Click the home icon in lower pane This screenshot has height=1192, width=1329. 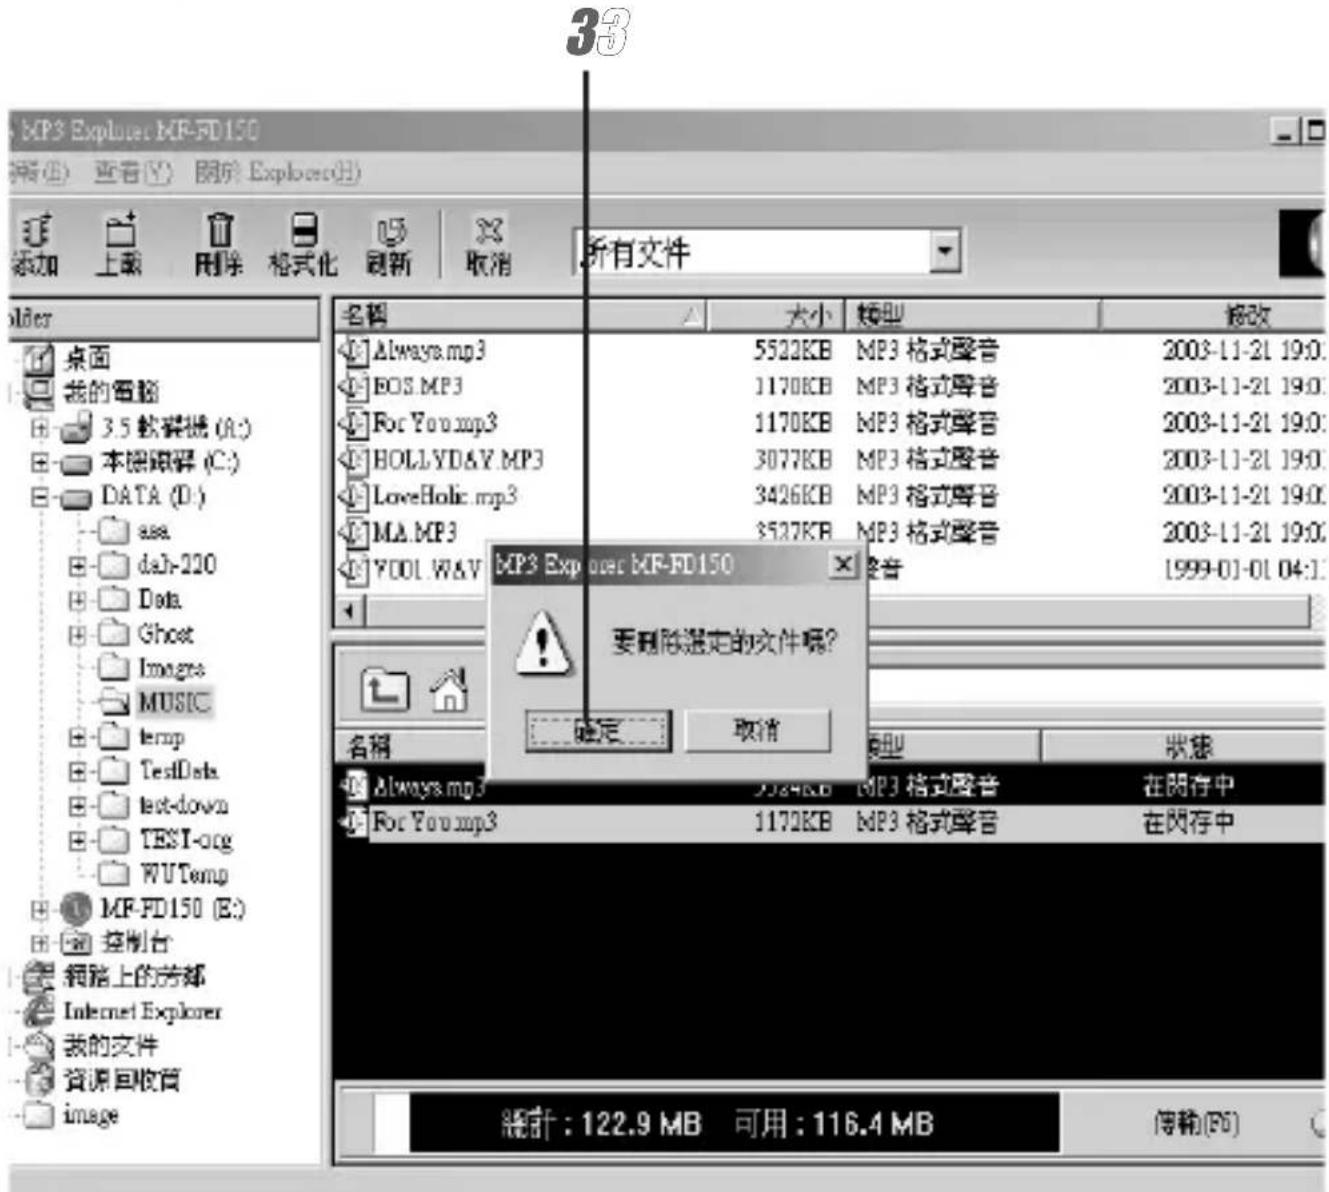click(x=449, y=690)
